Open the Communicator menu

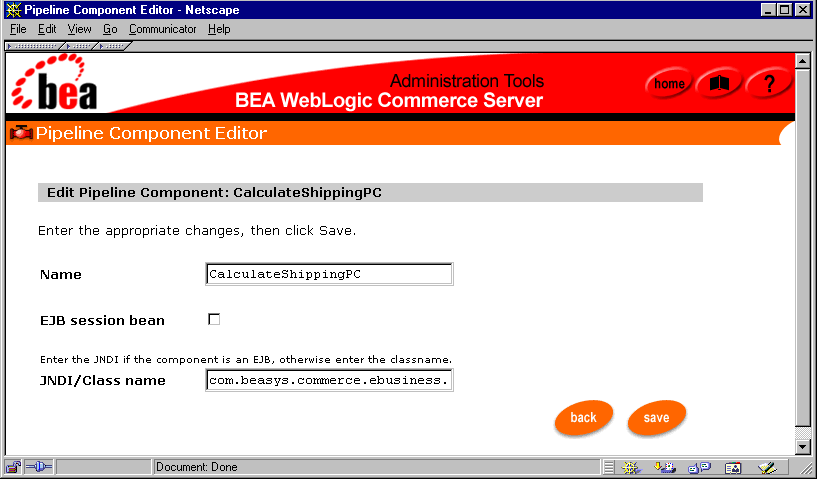click(x=163, y=29)
